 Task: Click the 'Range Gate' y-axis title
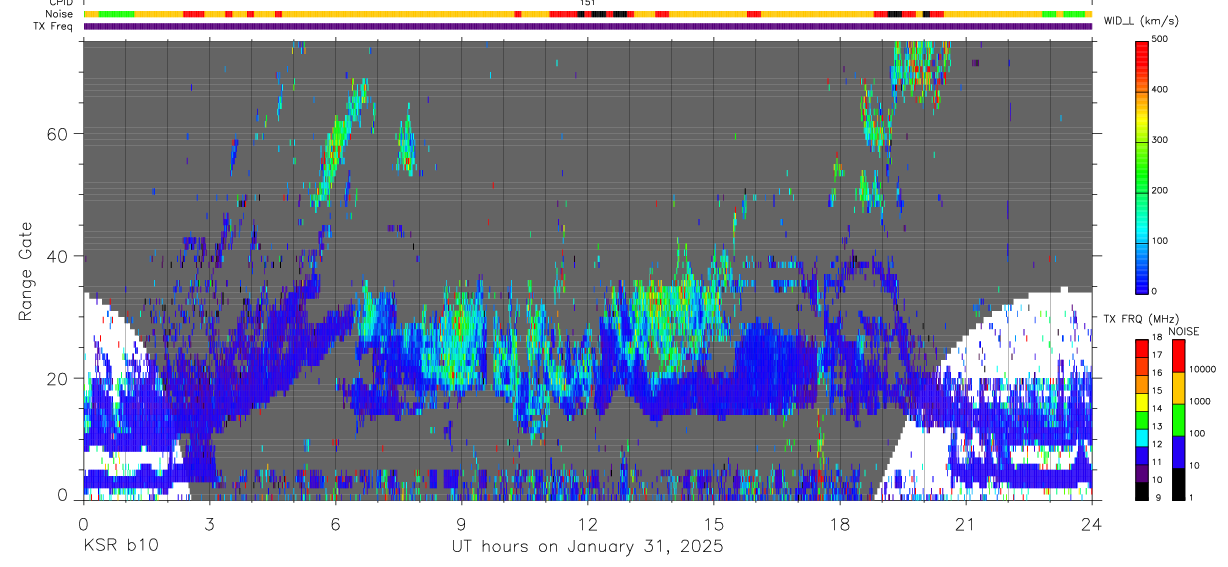[28, 271]
